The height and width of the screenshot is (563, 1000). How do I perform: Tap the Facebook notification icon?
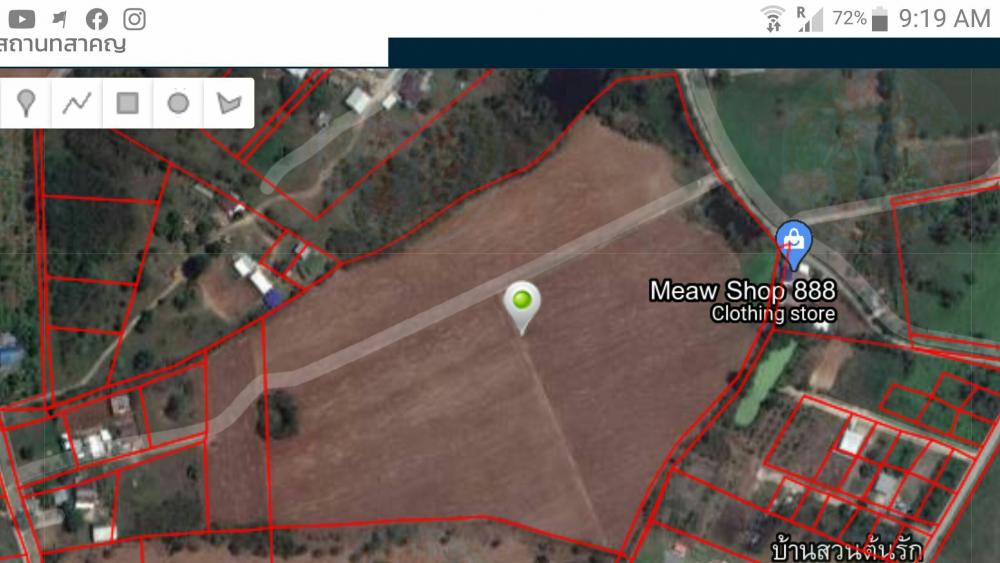click(97, 20)
